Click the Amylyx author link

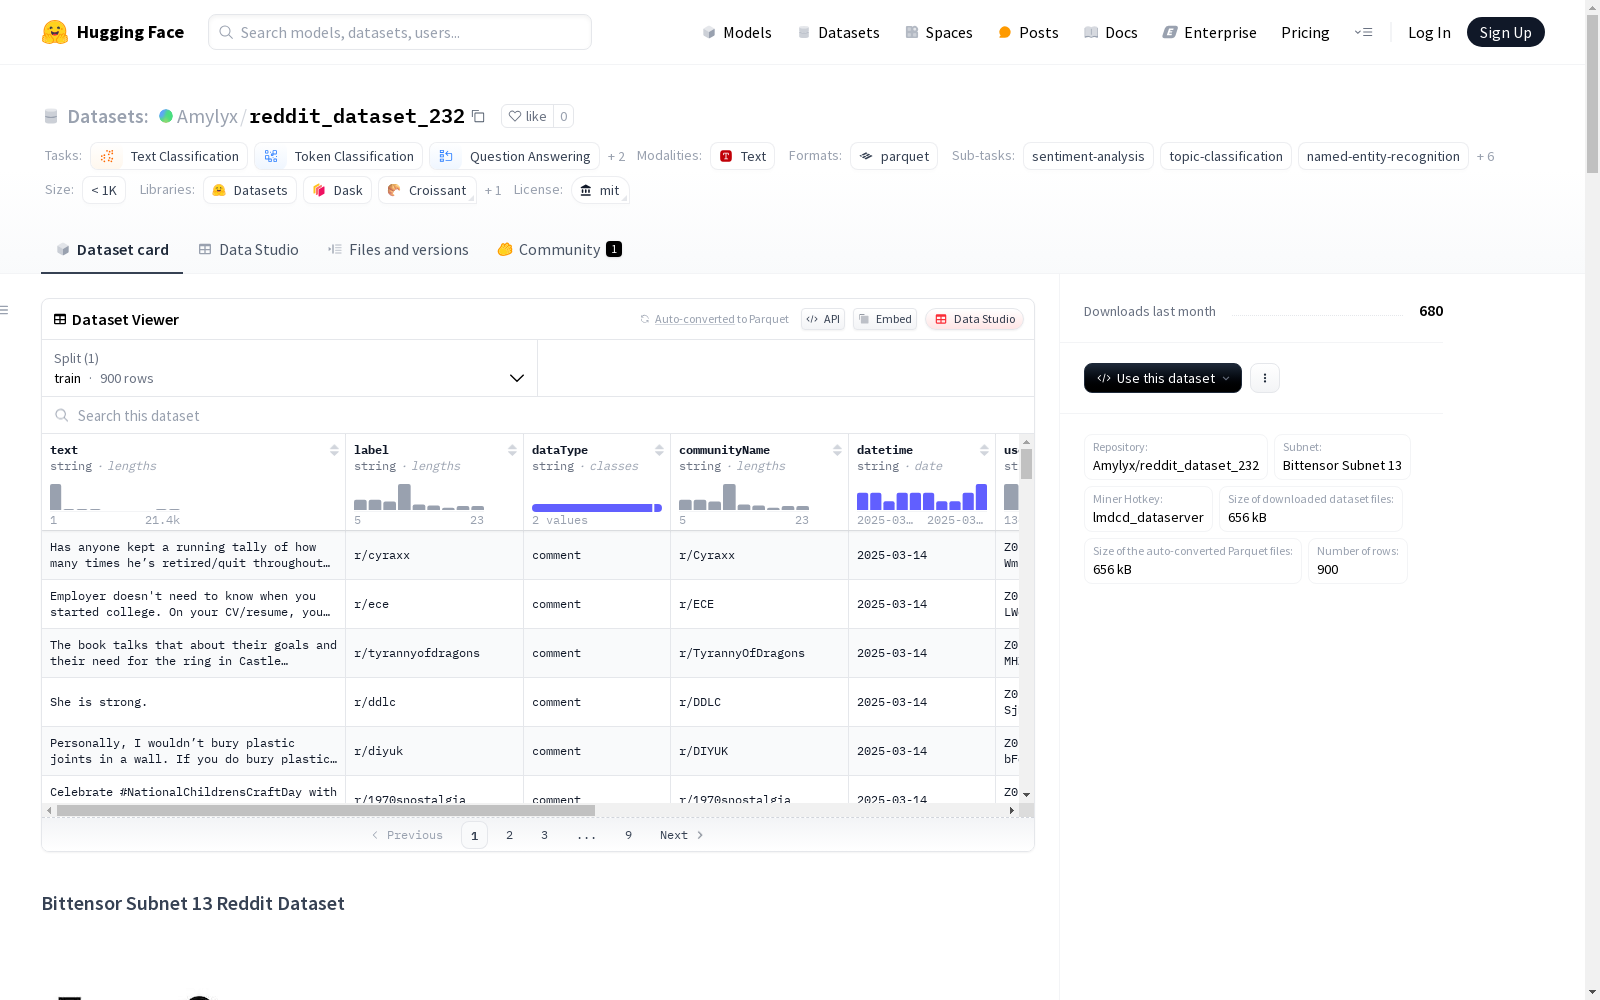tap(207, 116)
